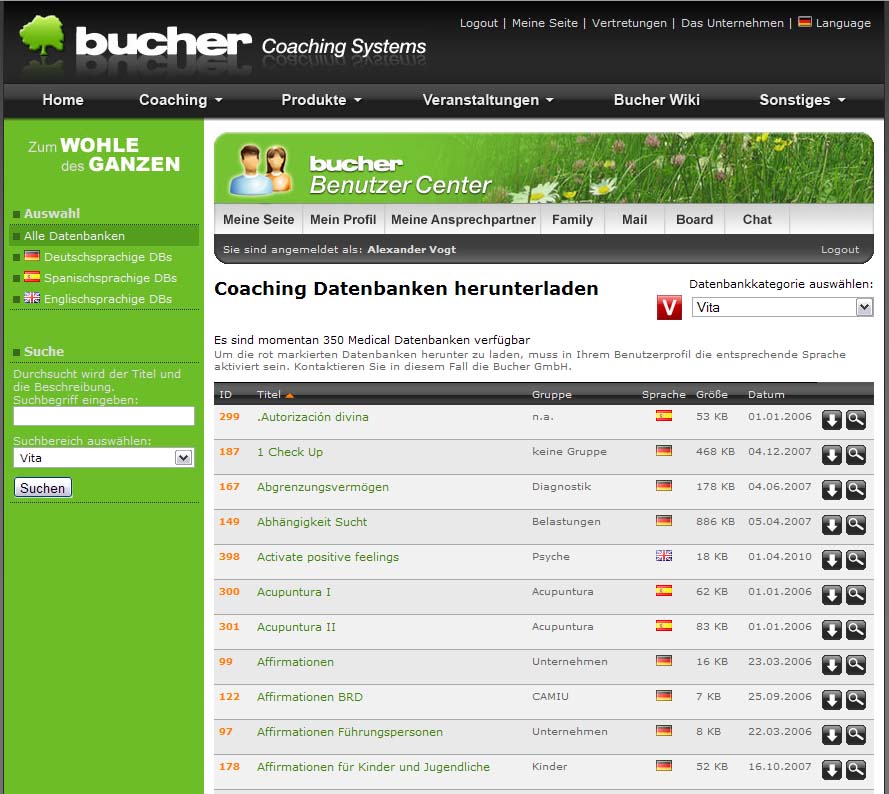Open the Family tab
This screenshot has height=794, width=889.
point(573,219)
